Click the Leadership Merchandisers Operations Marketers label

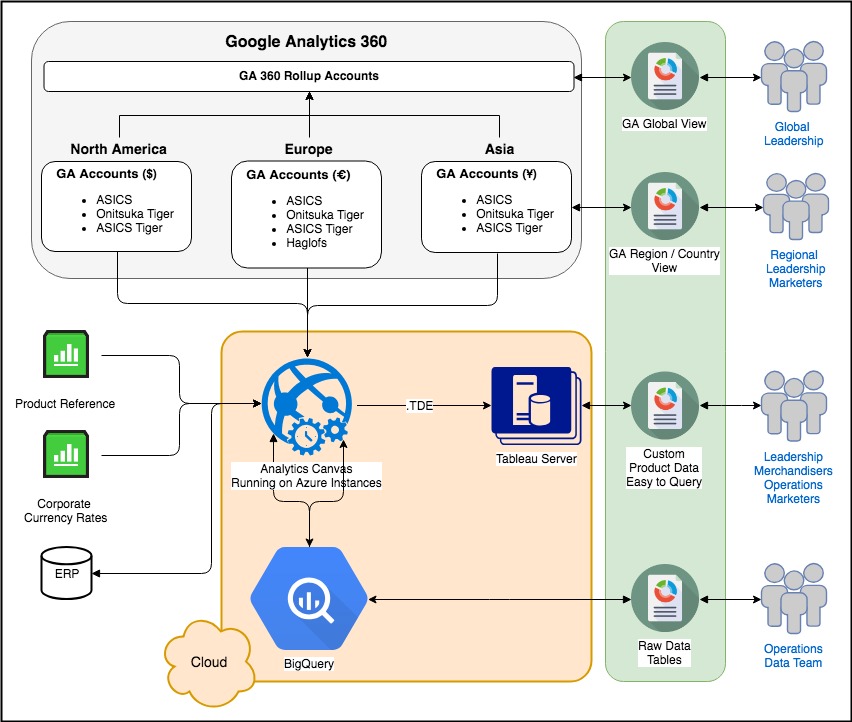point(793,478)
